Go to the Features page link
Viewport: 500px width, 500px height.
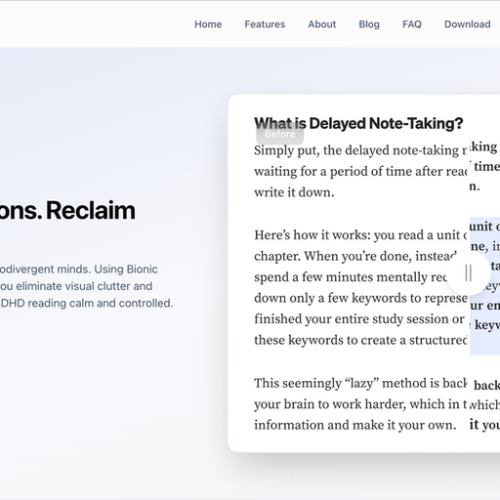tap(265, 24)
